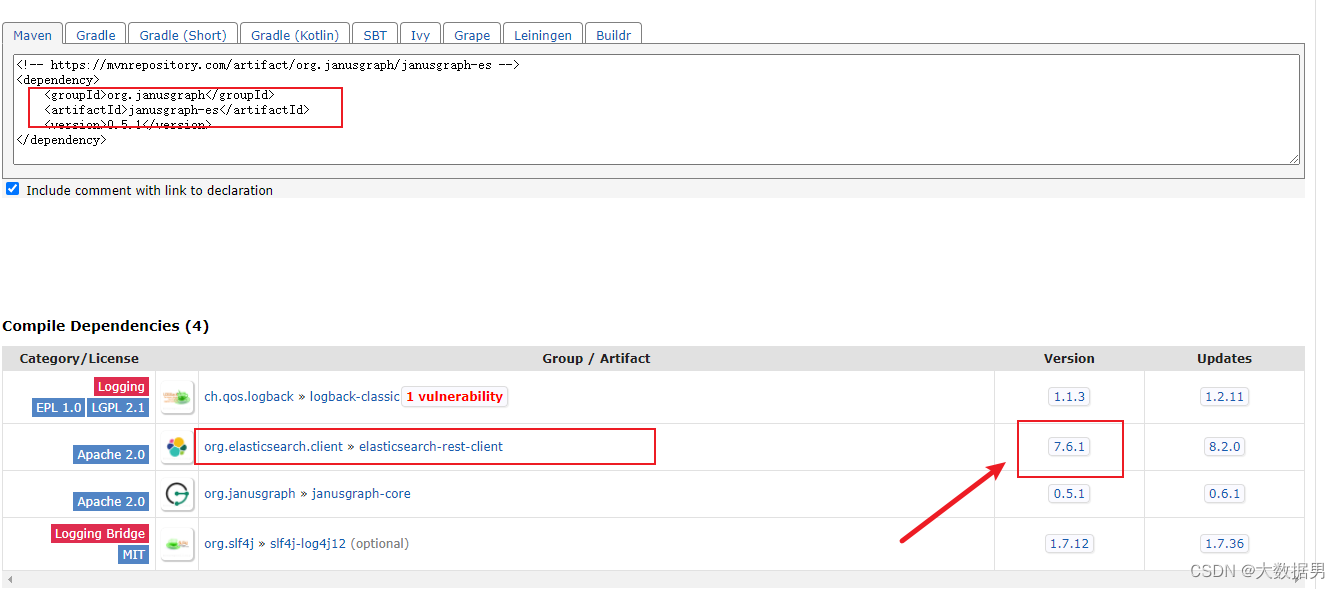Viewport: 1340px width, 589px height.
Task: Open slf4j update version 1.7.36
Action: click(1224, 544)
